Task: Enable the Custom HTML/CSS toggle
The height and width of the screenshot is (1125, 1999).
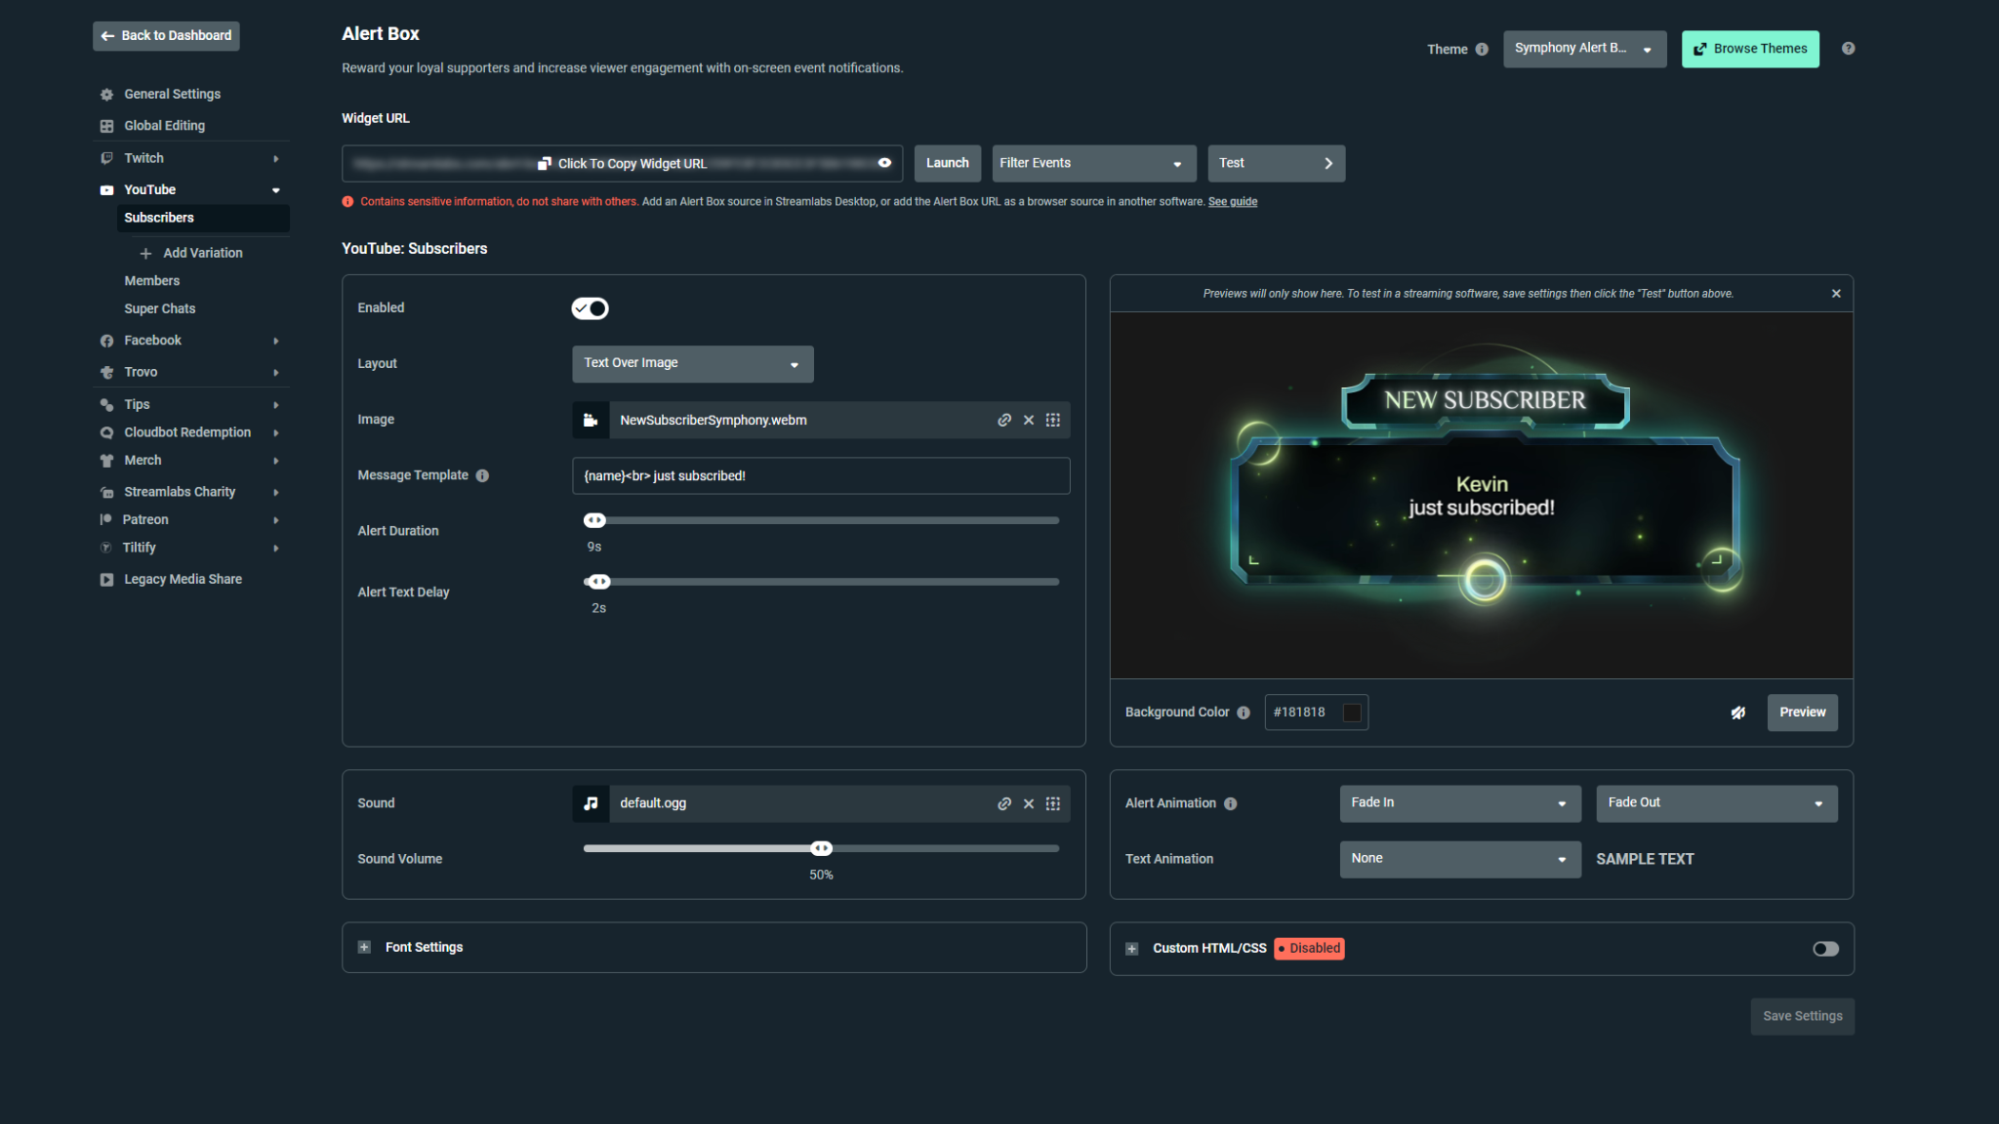Action: click(1825, 949)
